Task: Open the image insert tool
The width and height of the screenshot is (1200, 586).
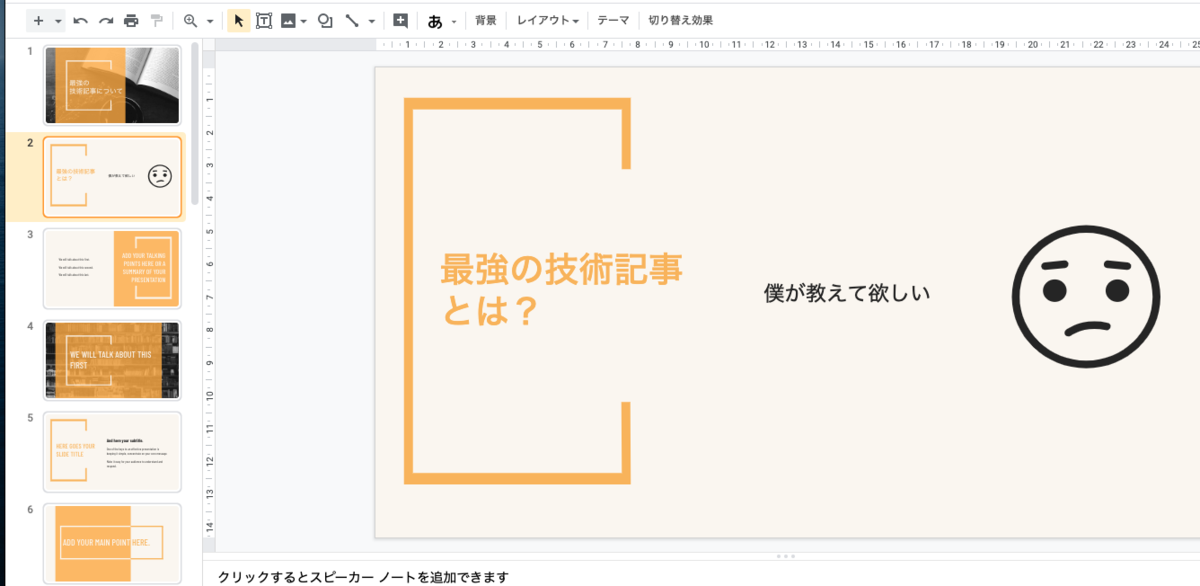Action: [x=288, y=19]
